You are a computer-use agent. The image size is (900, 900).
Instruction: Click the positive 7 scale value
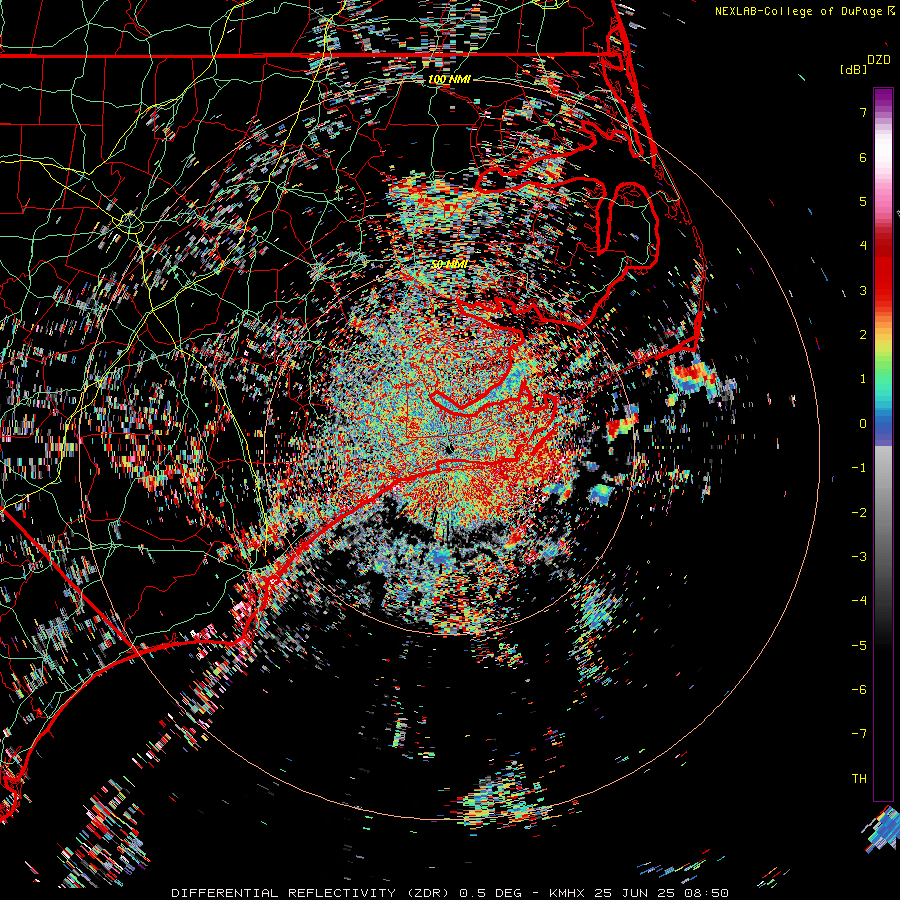tap(863, 112)
